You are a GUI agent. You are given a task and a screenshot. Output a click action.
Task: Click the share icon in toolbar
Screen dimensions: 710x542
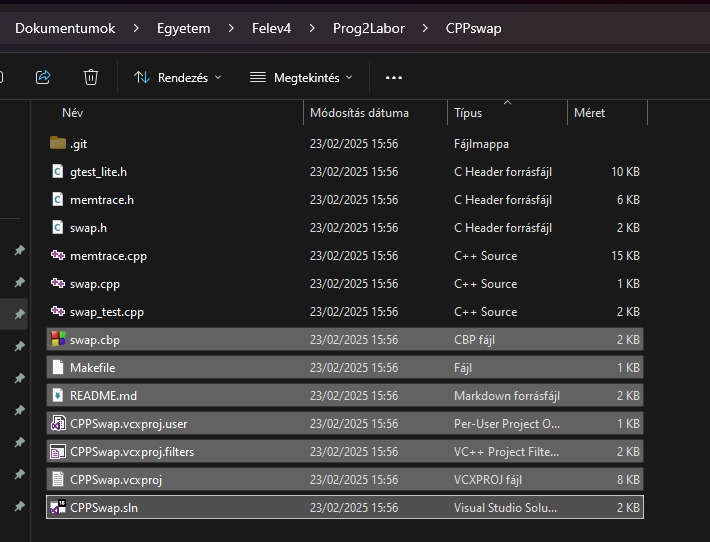click(43, 77)
